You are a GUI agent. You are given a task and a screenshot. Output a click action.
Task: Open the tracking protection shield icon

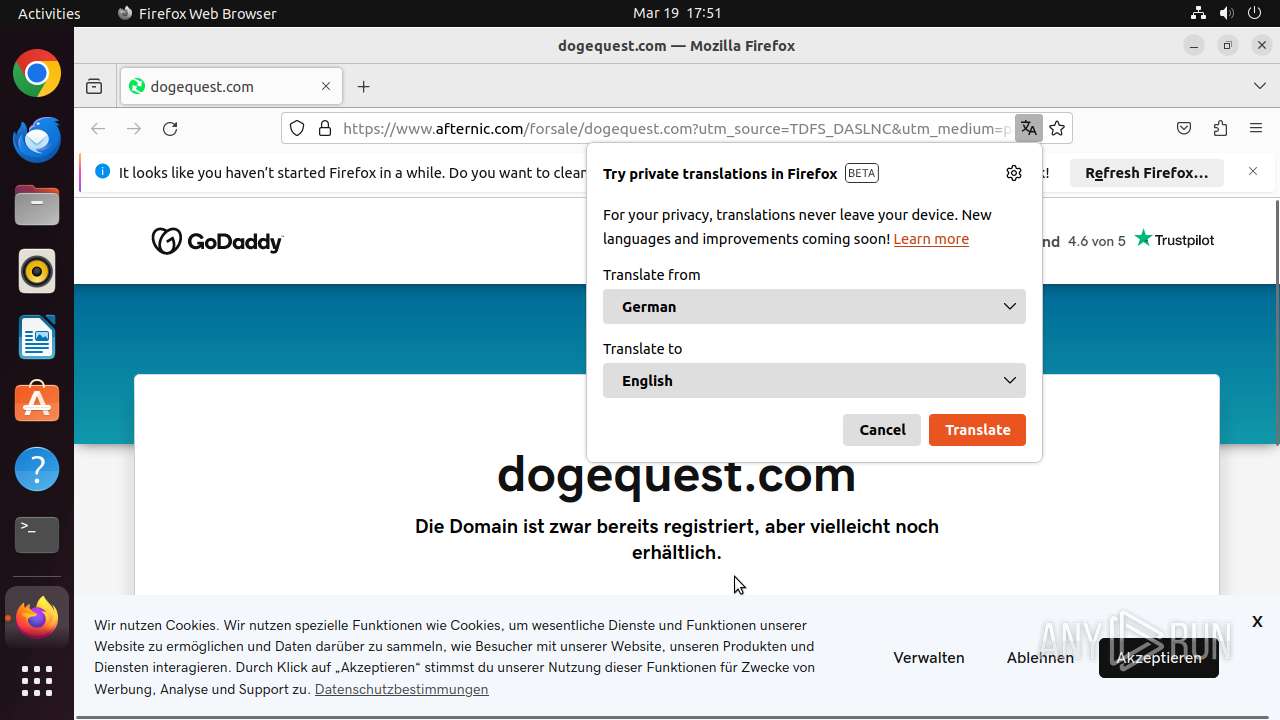297,128
